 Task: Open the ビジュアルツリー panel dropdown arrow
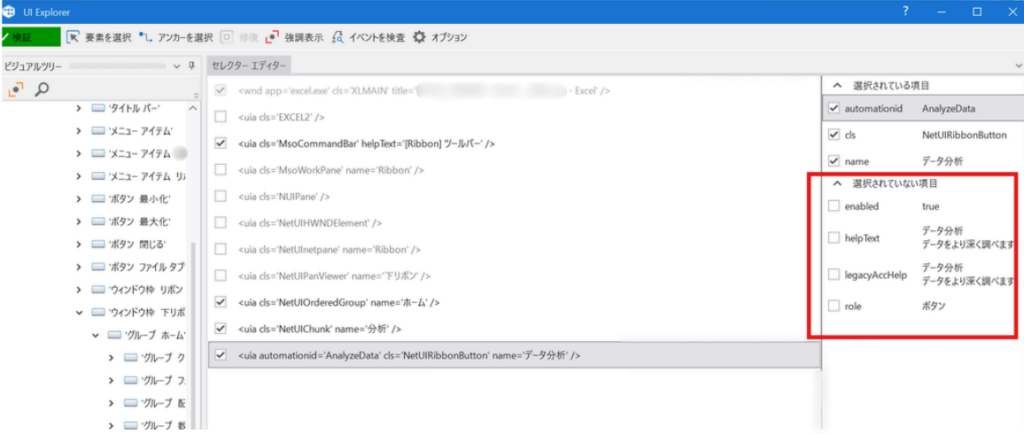176,66
